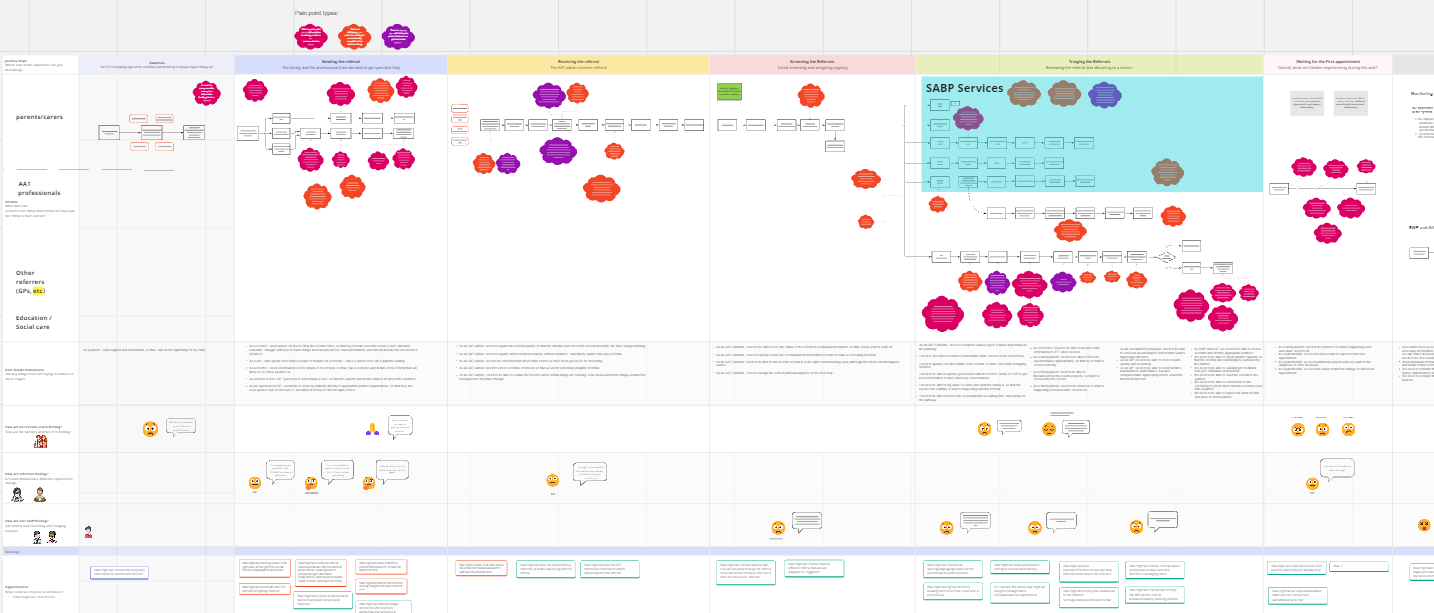Image resolution: width=1434 pixels, height=613 pixels.
Task: Click the 'parents/carers' swimlane label
Action: (x=39, y=117)
